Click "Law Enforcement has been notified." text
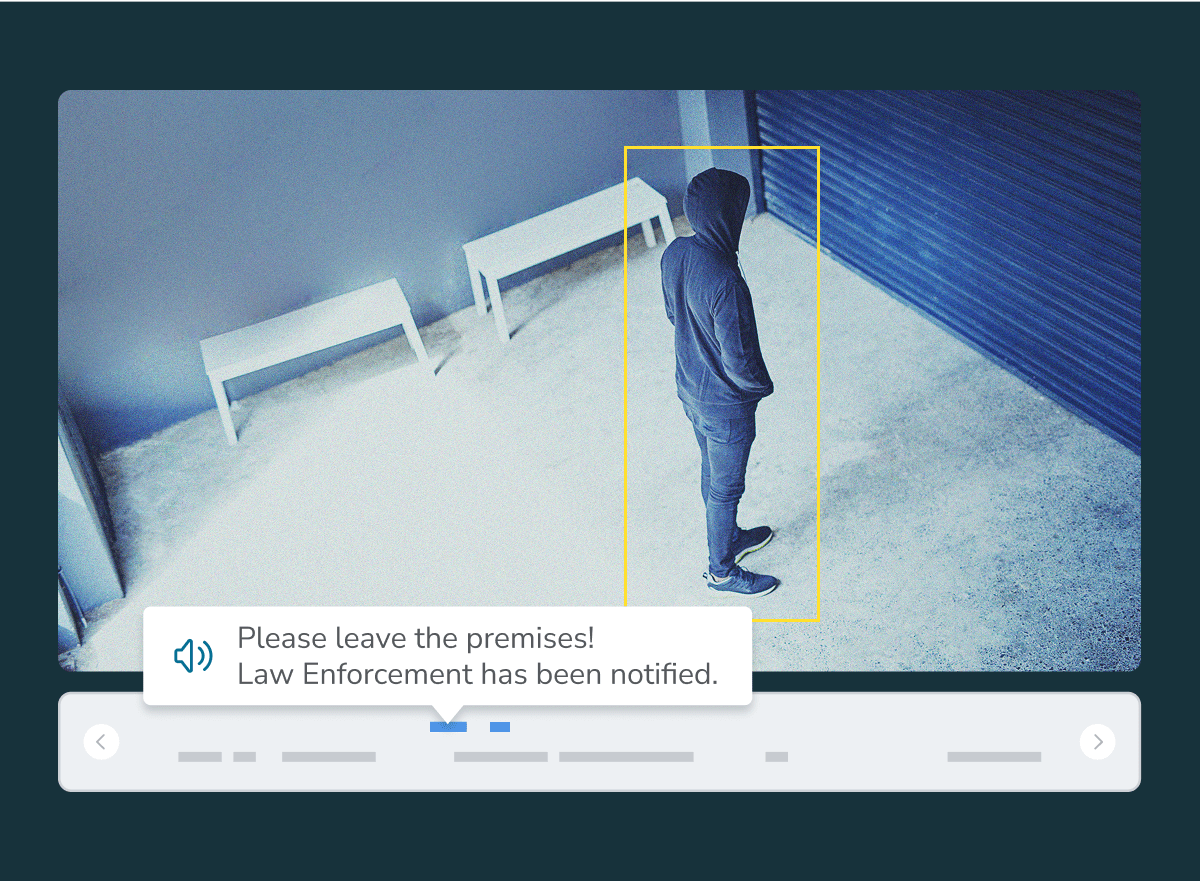Image resolution: width=1200 pixels, height=881 pixels. click(x=477, y=674)
